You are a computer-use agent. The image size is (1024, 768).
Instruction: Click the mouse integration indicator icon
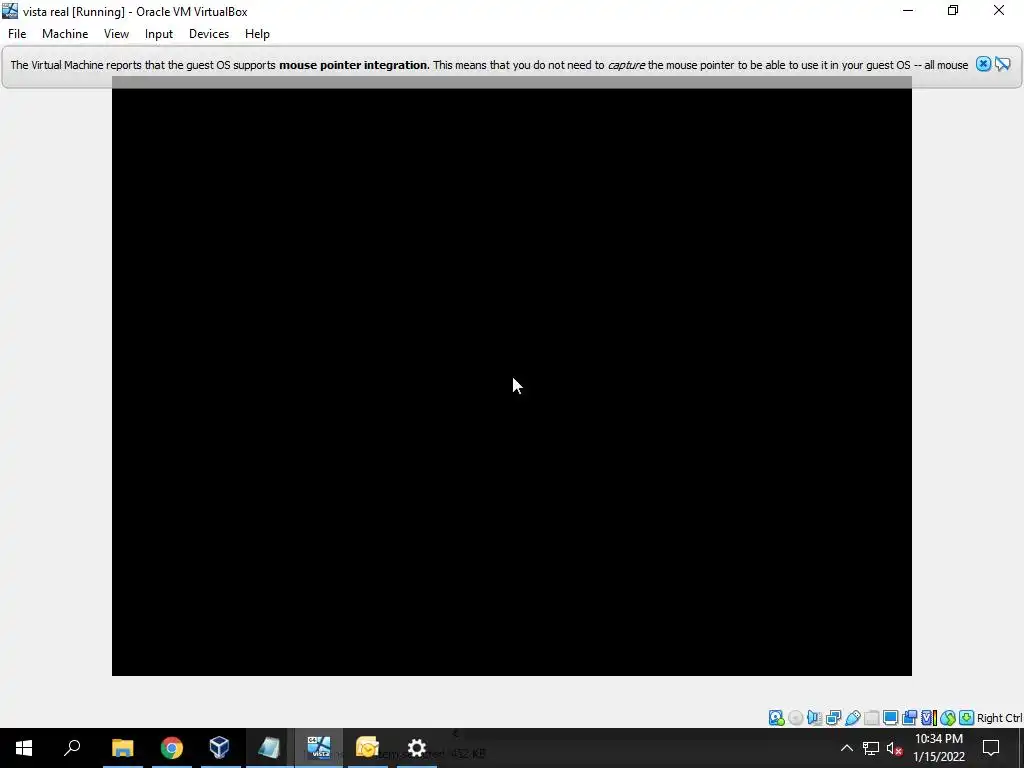[x=948, y=718]
